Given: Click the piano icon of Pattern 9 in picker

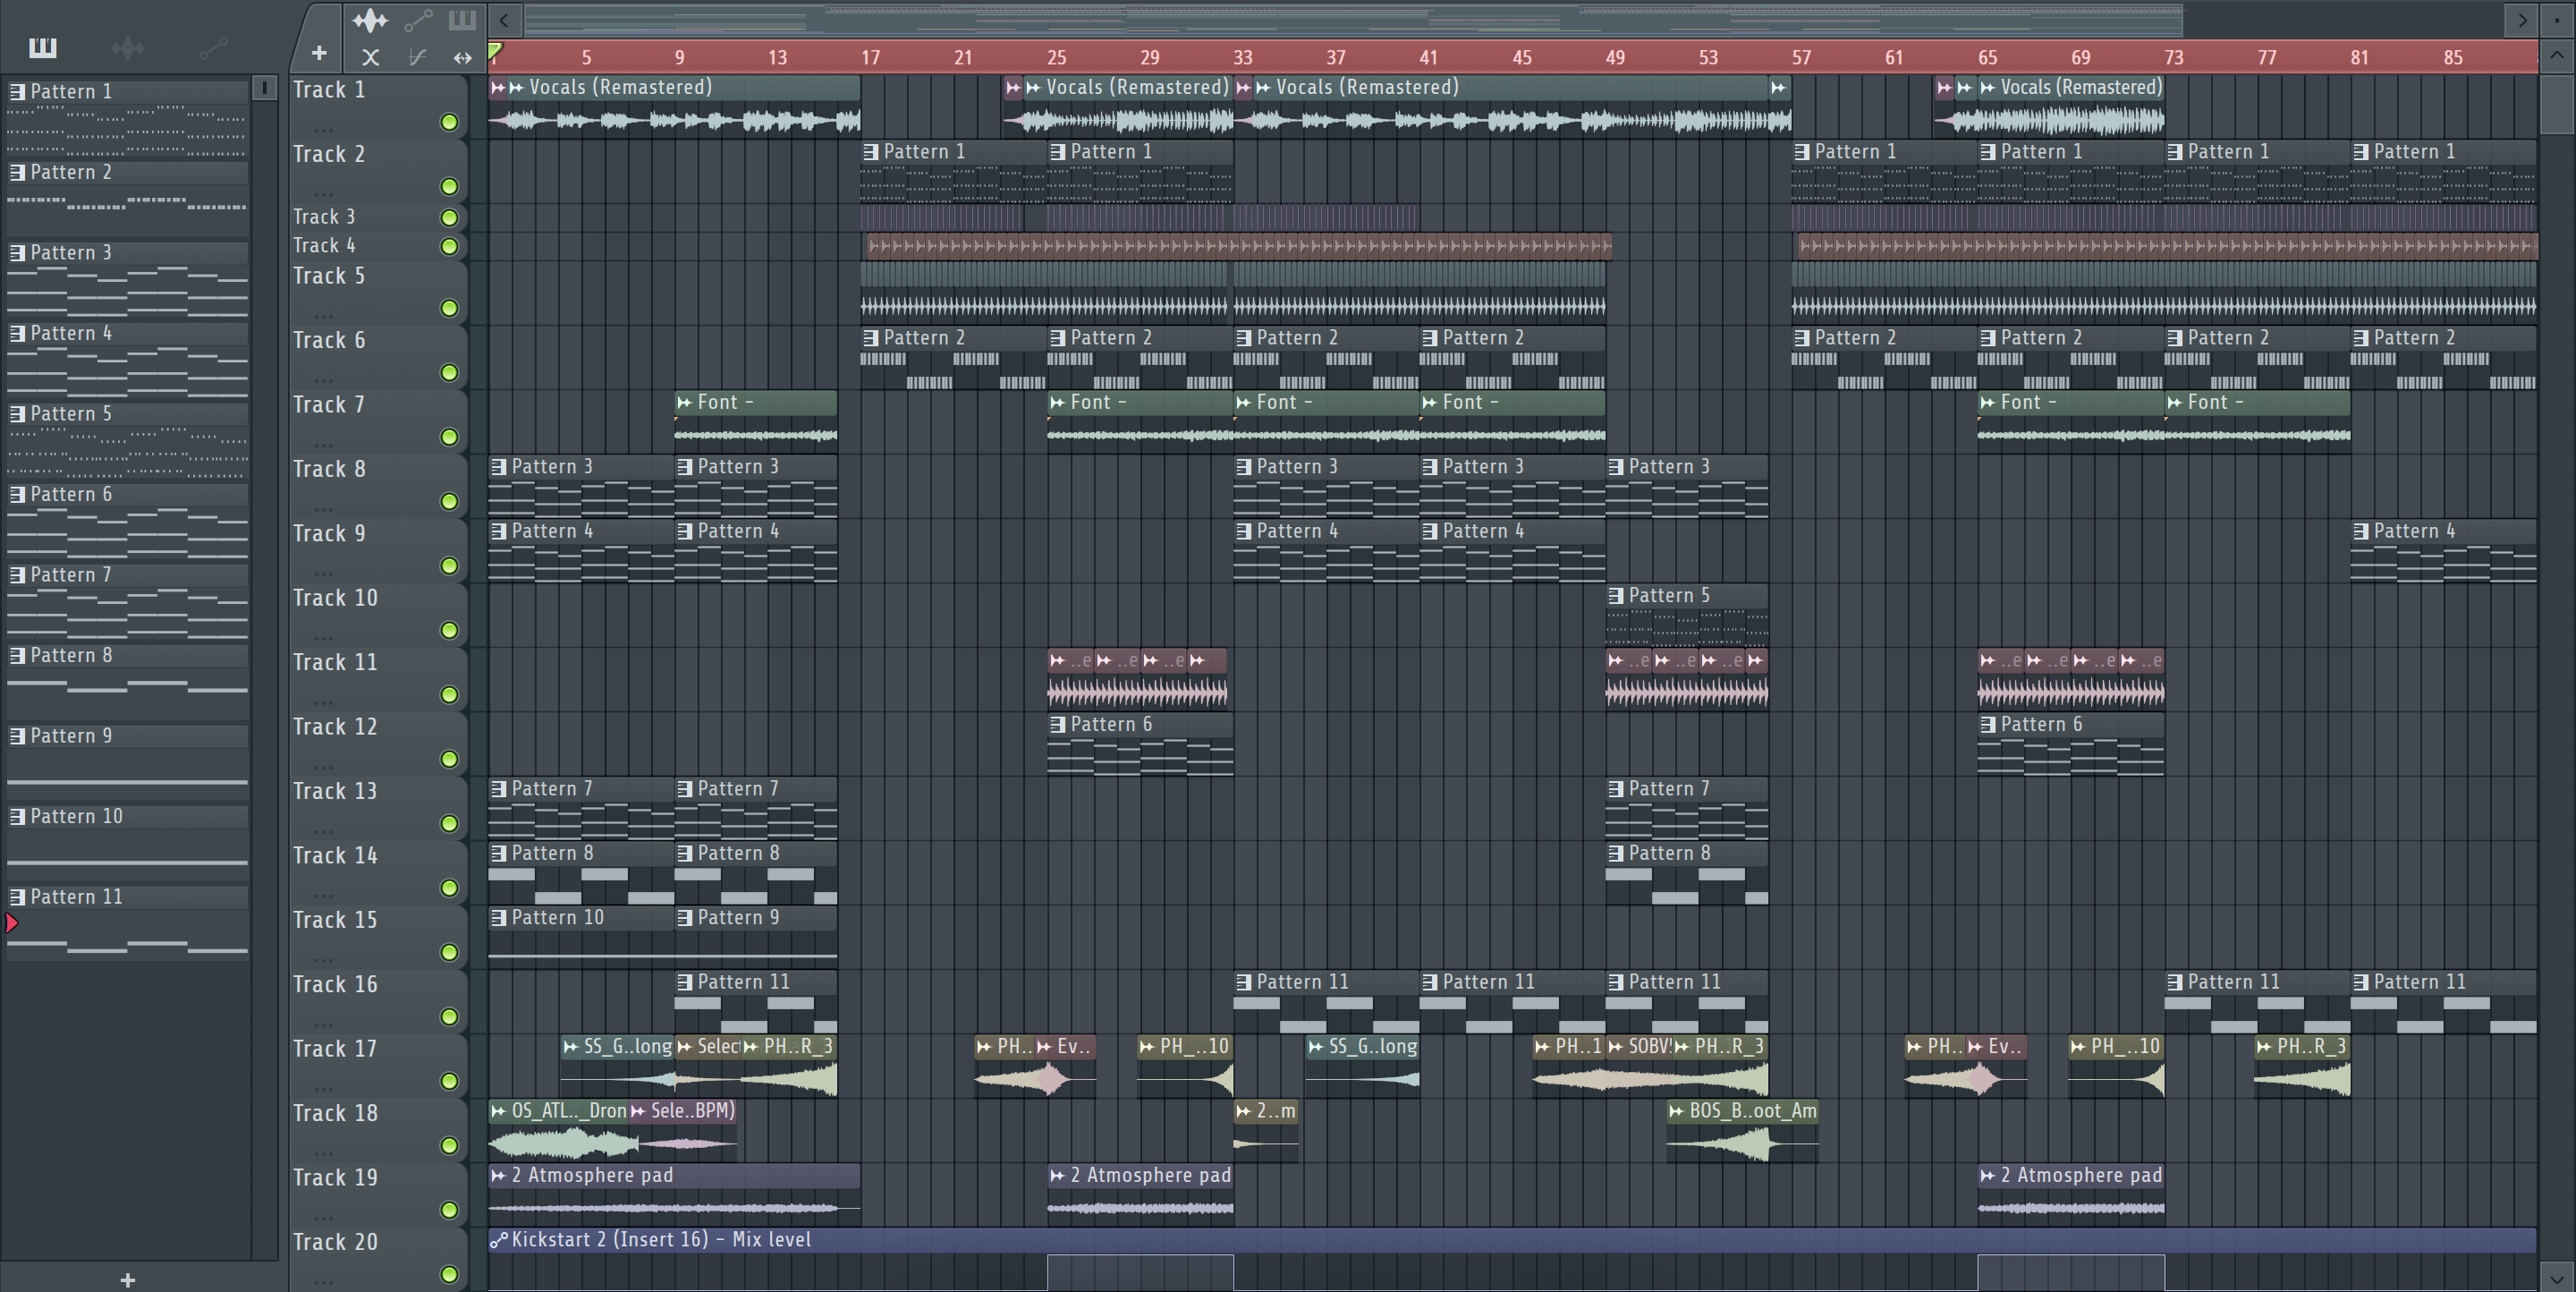Looking at the screenshot, I should coord(17,737).
